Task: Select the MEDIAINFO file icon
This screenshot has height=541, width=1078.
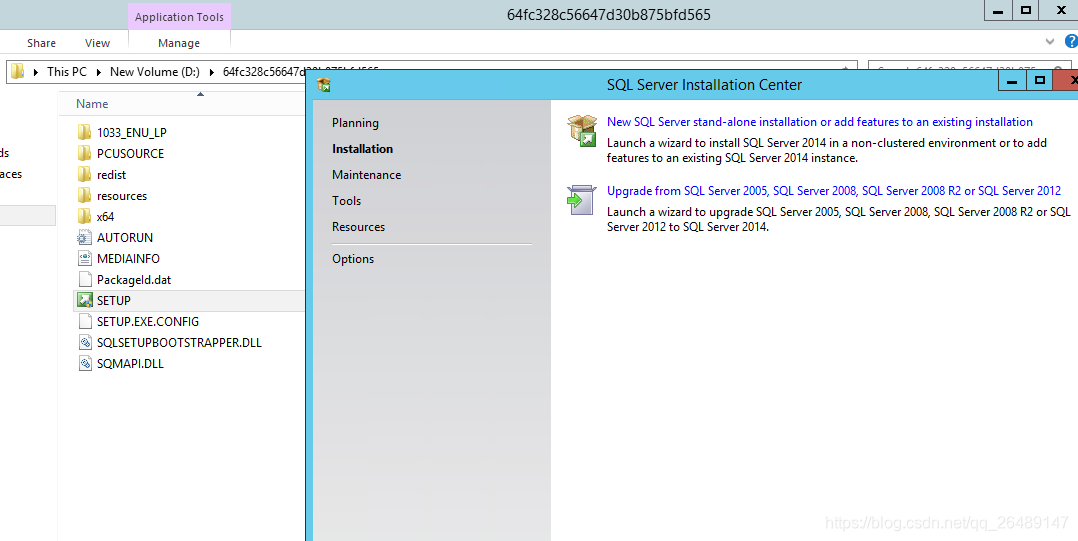Action: click(85, 258)
